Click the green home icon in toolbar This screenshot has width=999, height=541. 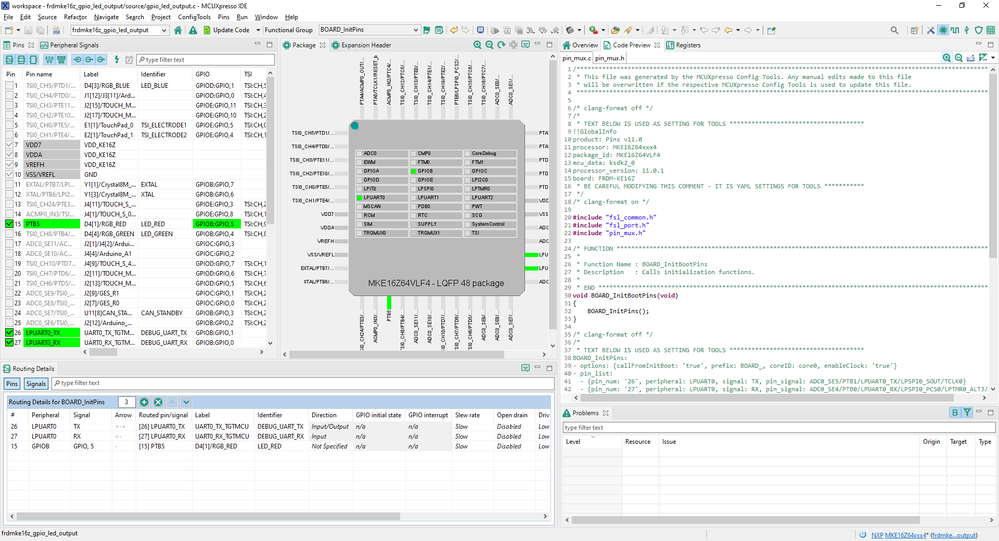tap(178, 30)
